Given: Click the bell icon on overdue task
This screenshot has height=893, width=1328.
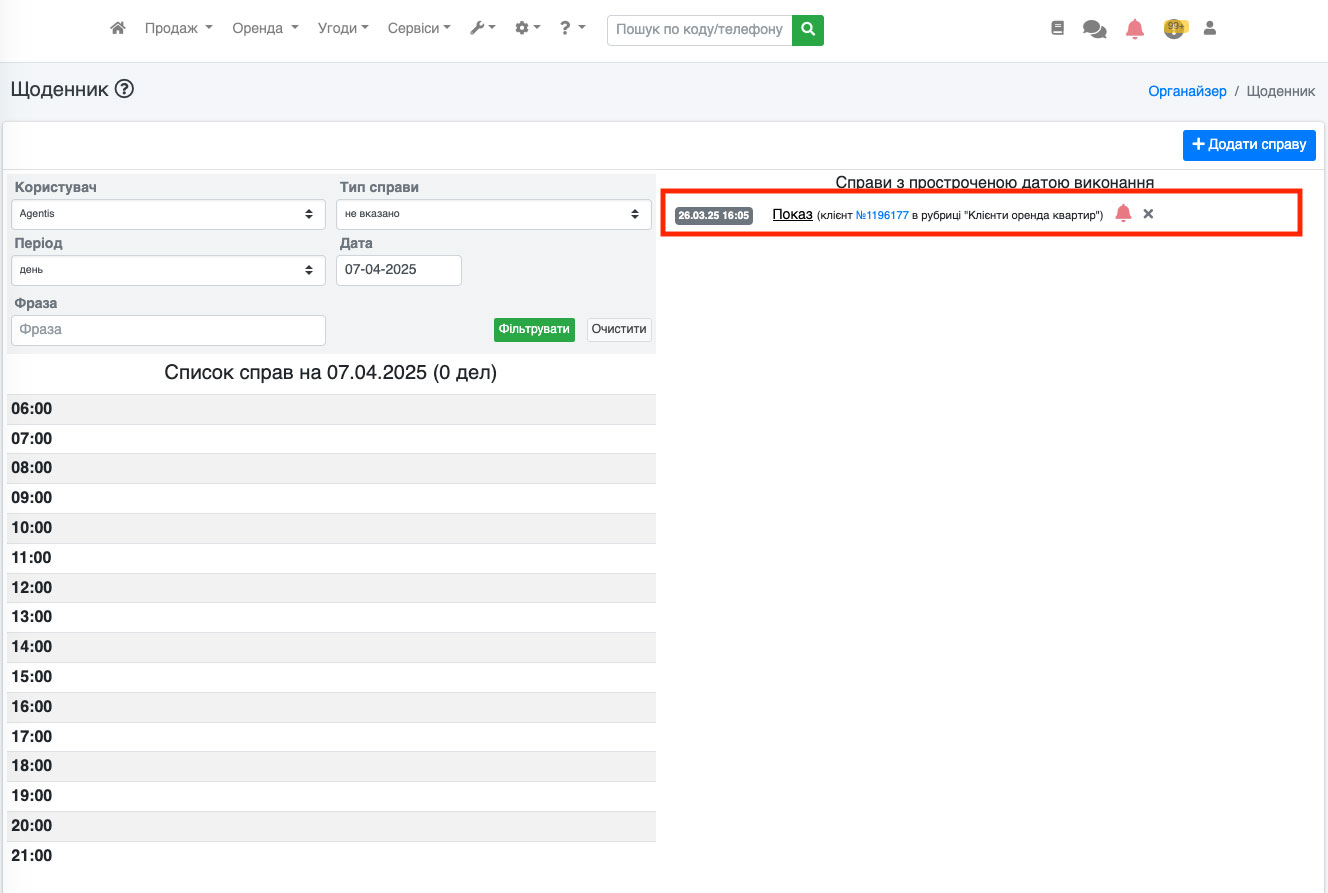Looking at the screenshot, I should click(x=1123, y=214).
